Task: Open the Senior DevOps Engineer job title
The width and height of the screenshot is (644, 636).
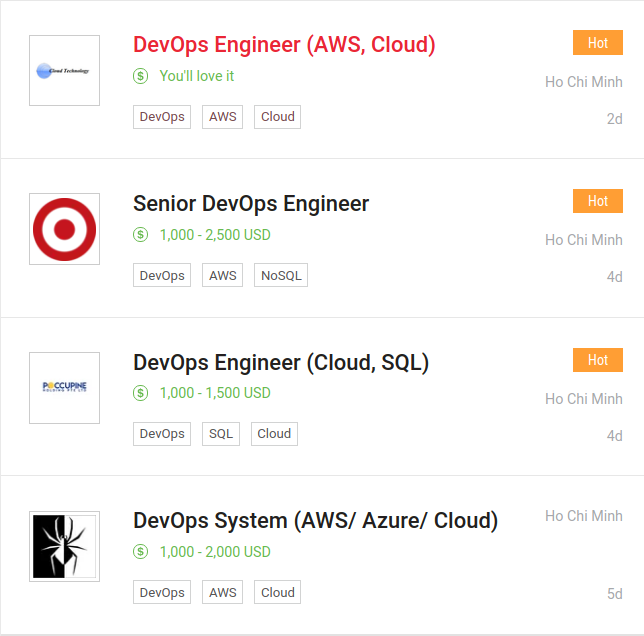Action: (x=251, y=204)
